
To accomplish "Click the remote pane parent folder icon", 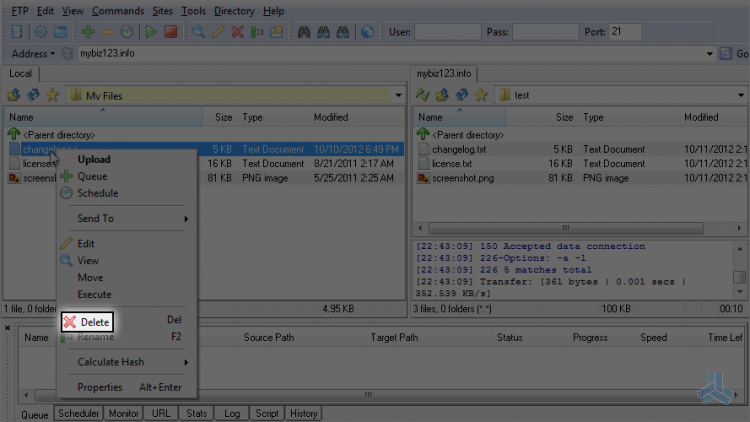I will pyautogui.click(x=442, y=95).
